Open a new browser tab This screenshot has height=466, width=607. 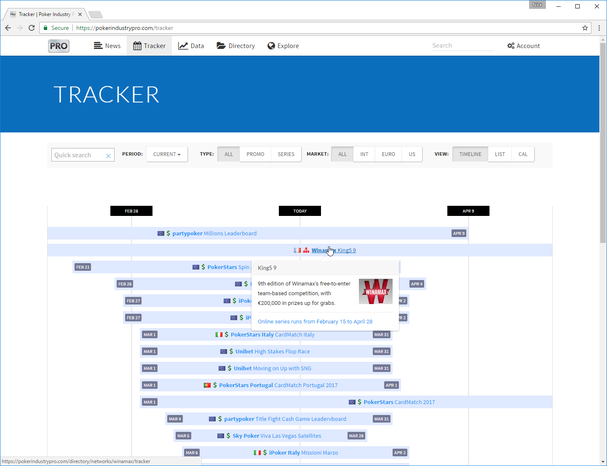(95, 15)
